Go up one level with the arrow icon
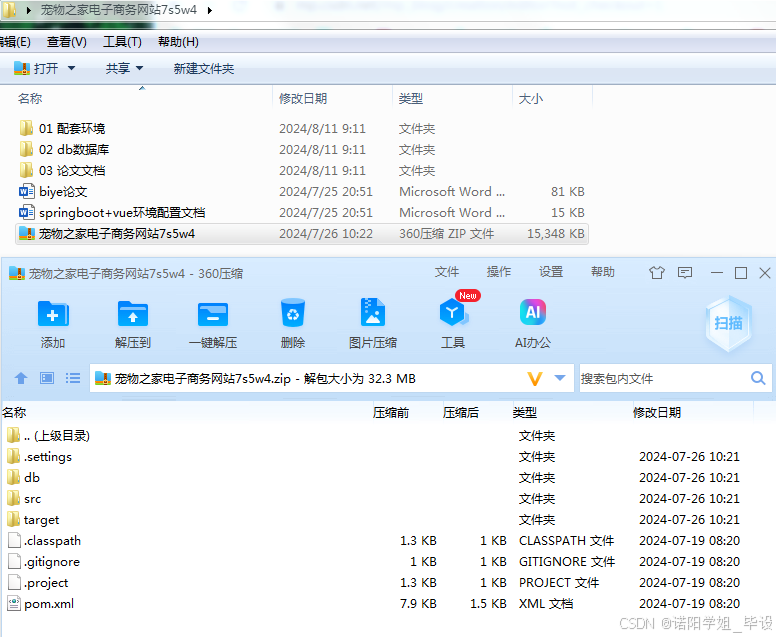This screenshot has height=637, width=776. click(x=21, y=378)
